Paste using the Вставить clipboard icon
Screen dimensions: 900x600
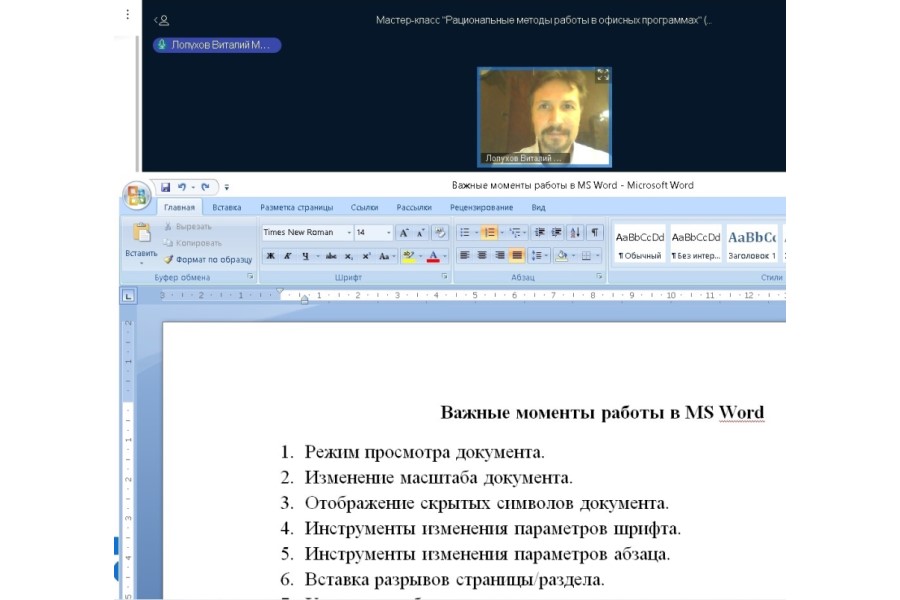141,233
